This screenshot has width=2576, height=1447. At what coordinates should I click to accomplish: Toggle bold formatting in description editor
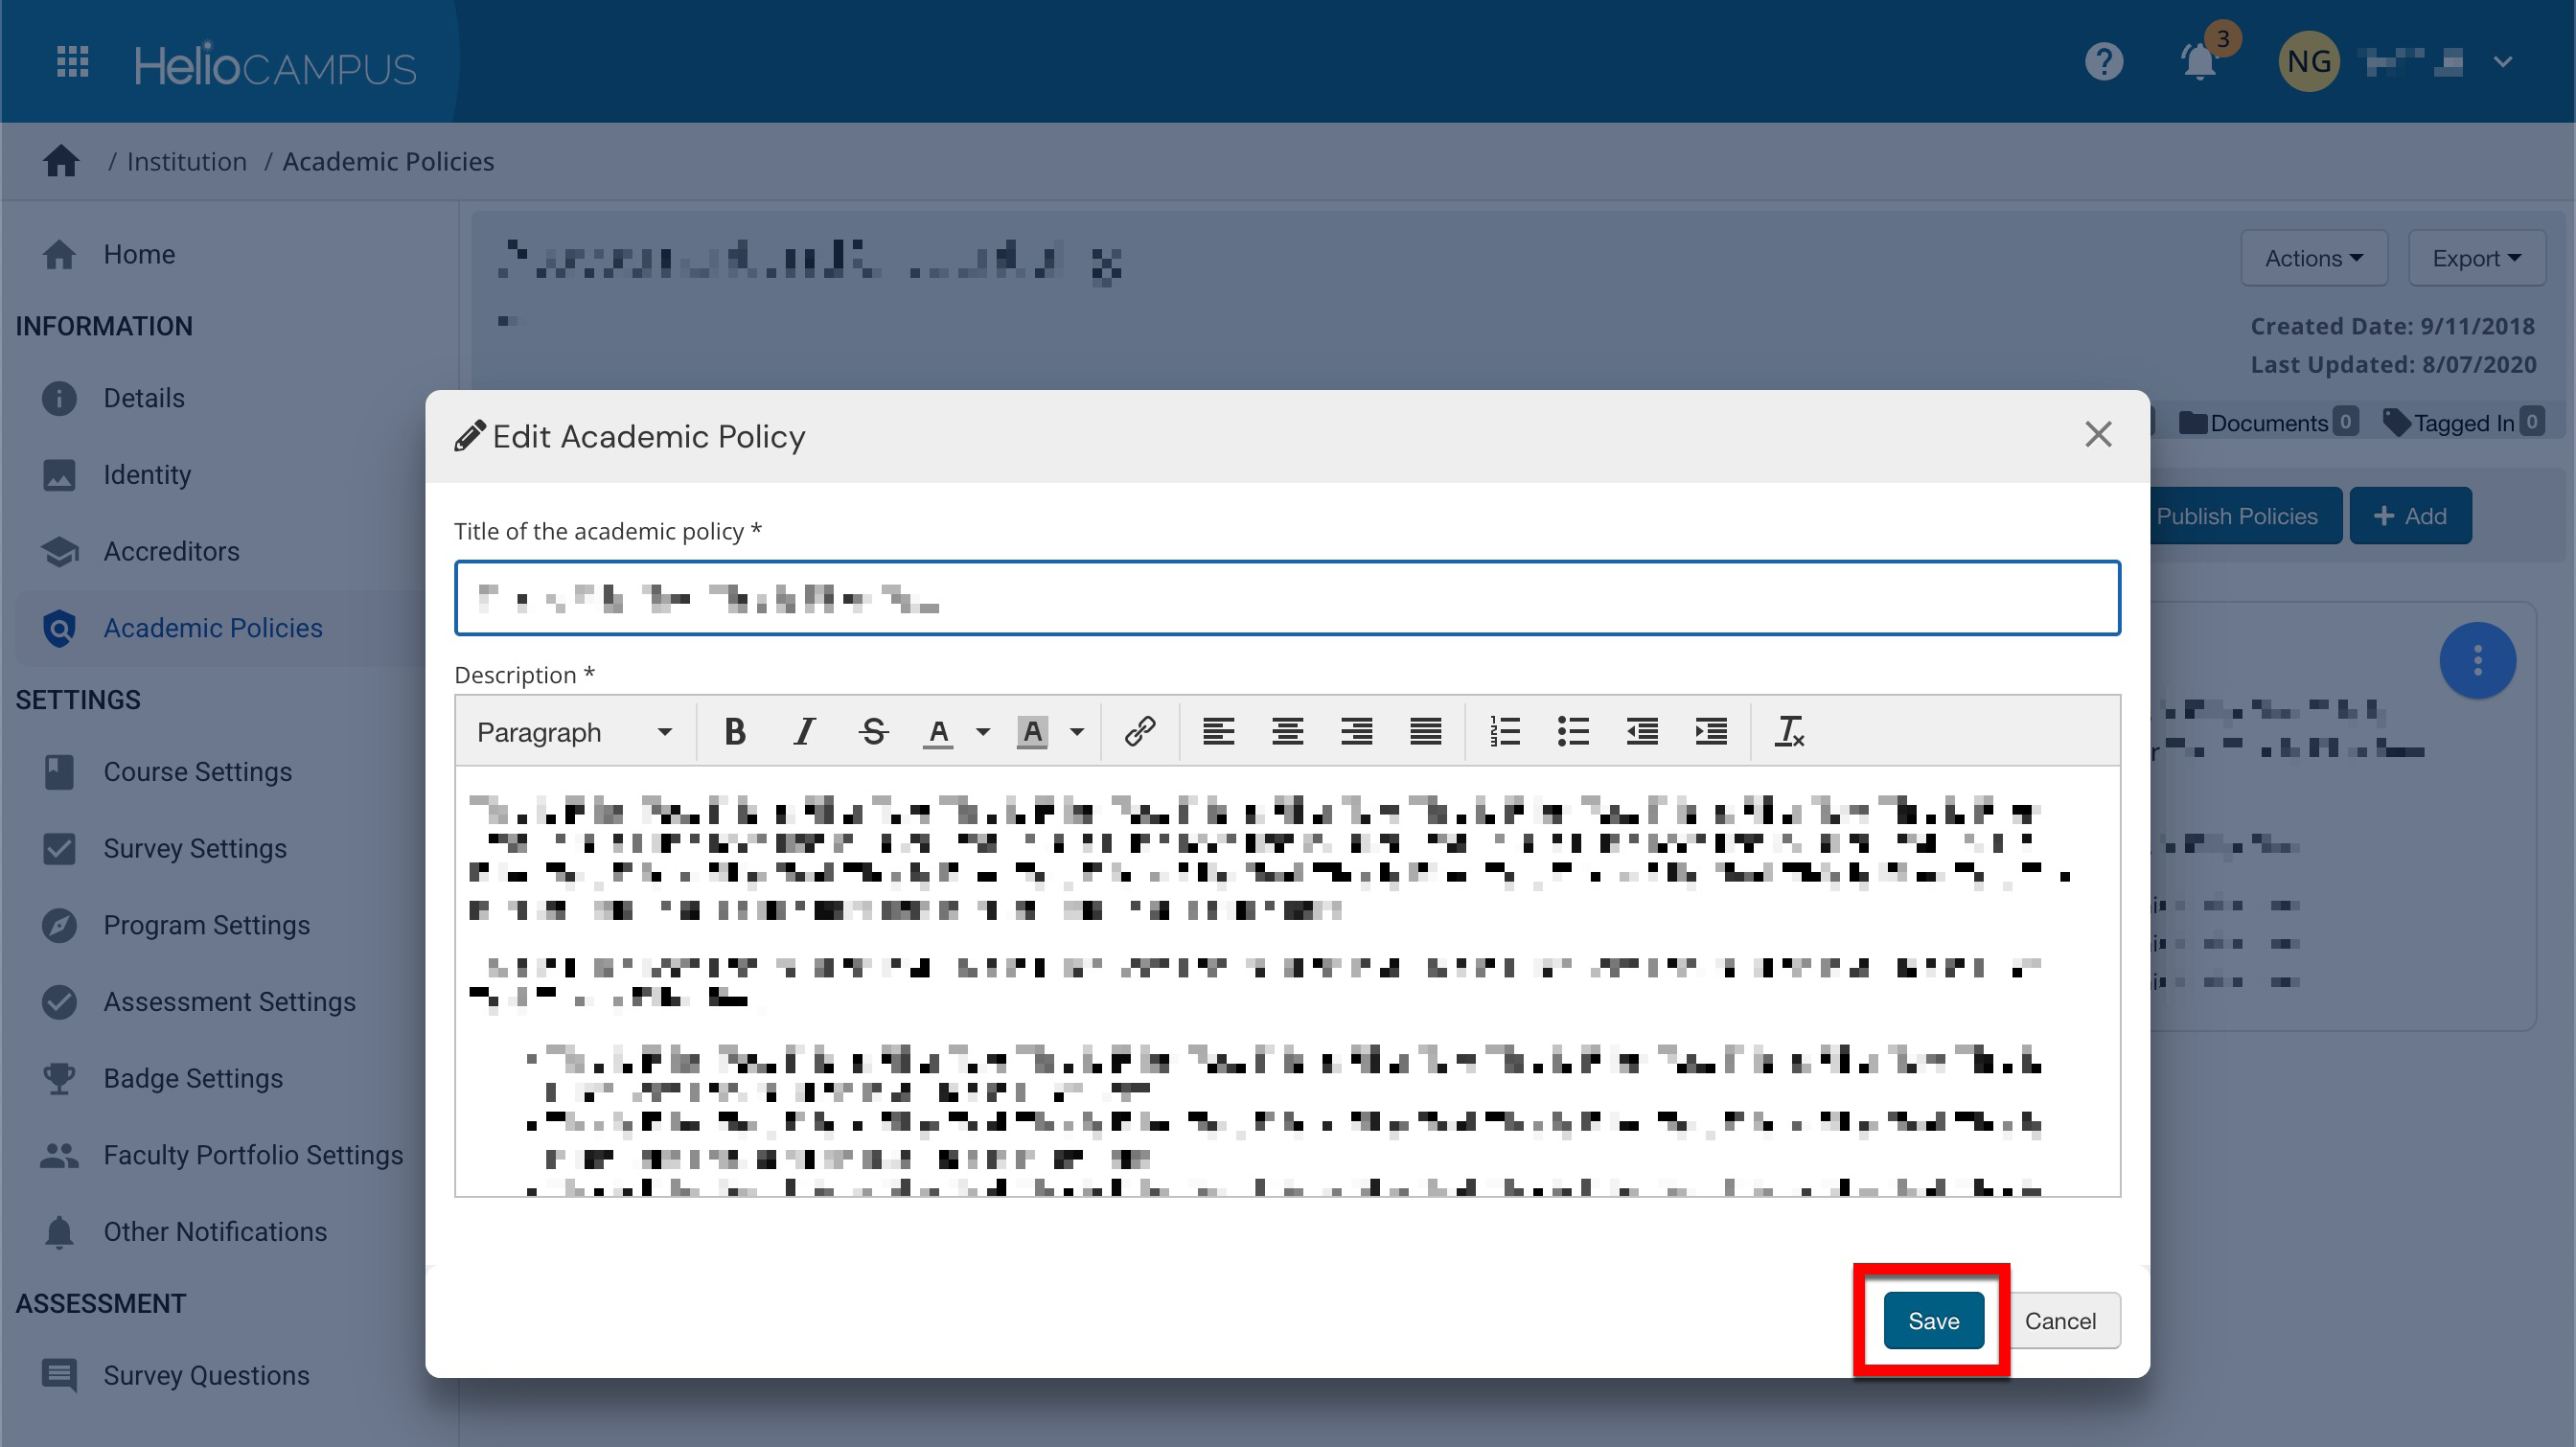coord(735,732)
